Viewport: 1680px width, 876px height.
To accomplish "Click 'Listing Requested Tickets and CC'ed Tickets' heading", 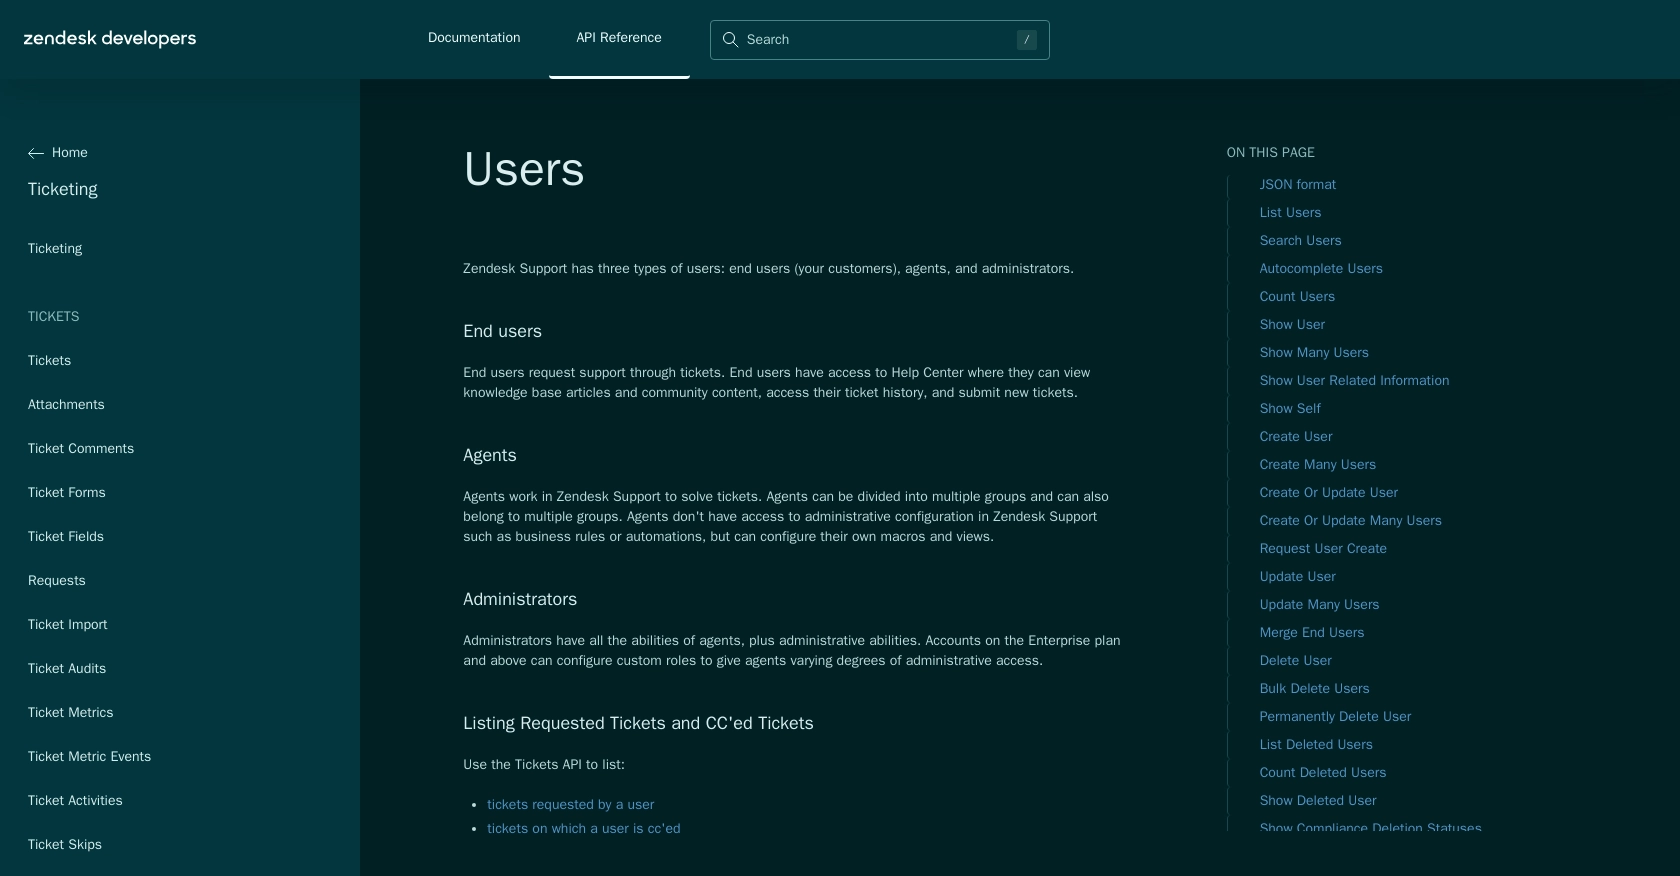I will 638,724.
